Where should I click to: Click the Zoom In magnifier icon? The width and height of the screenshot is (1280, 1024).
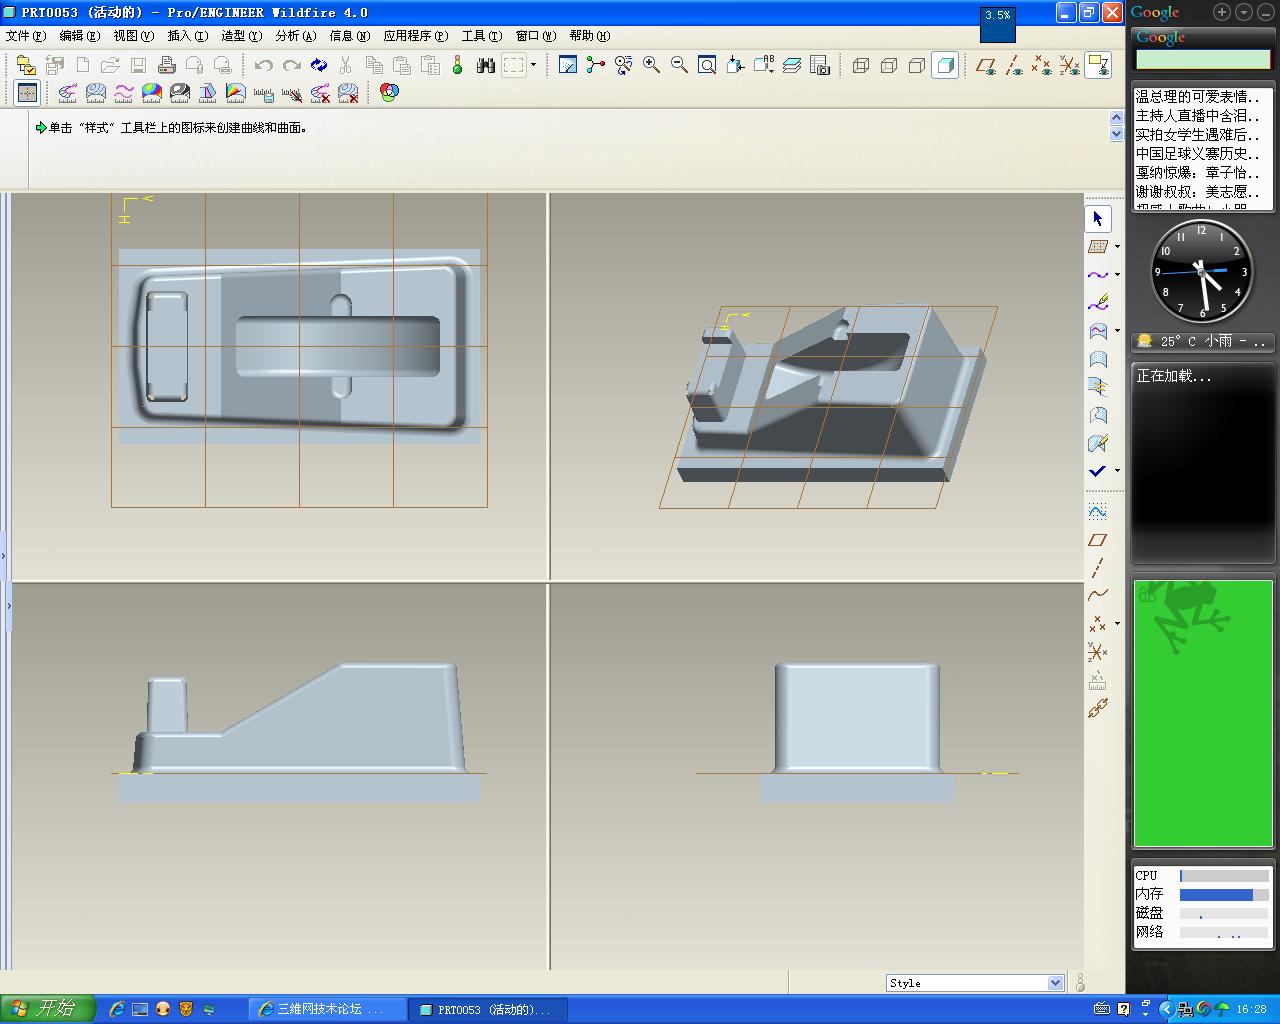[651, 65]
